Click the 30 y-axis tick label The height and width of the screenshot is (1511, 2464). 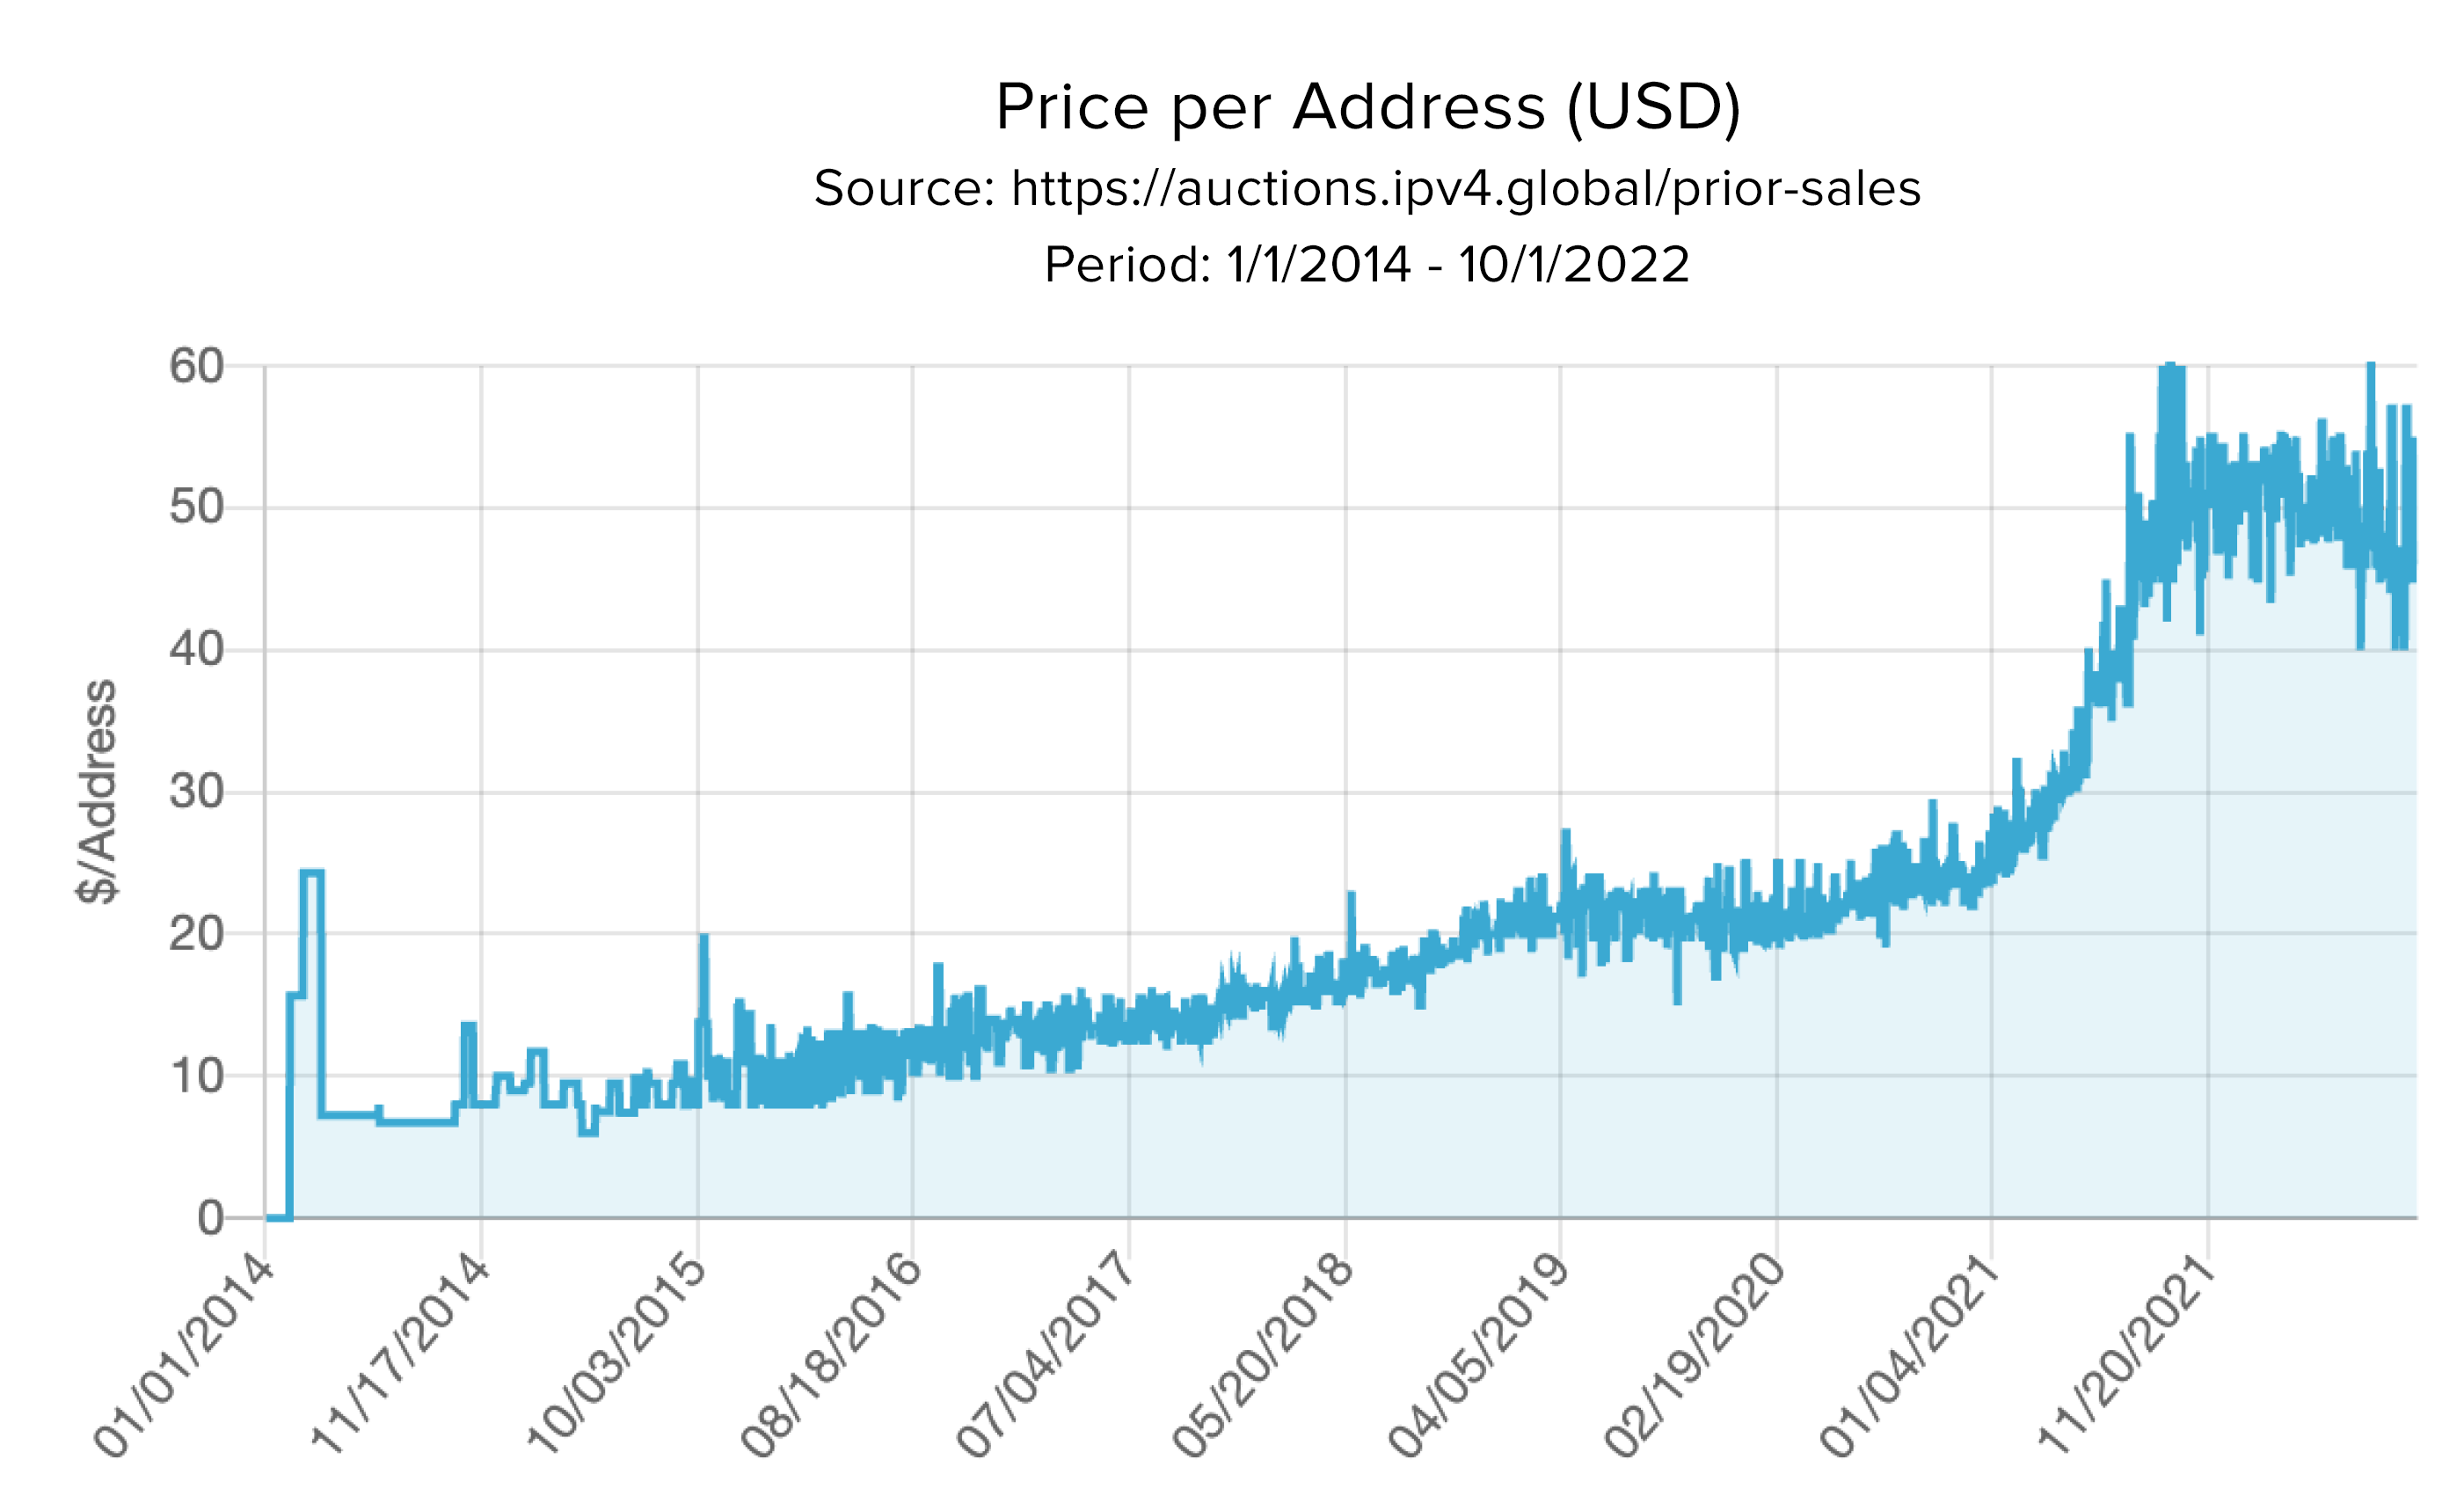[x=196, y=792]
